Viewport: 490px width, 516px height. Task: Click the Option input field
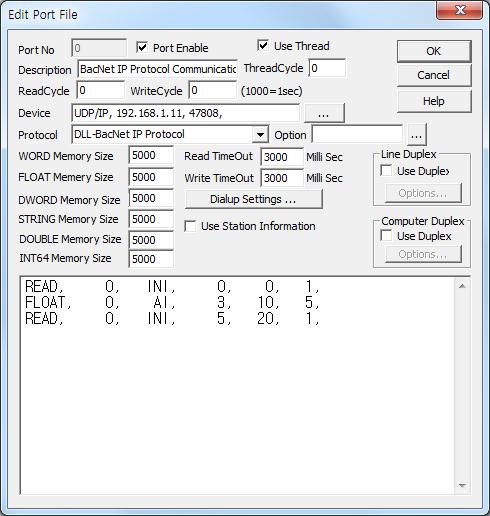357,135
